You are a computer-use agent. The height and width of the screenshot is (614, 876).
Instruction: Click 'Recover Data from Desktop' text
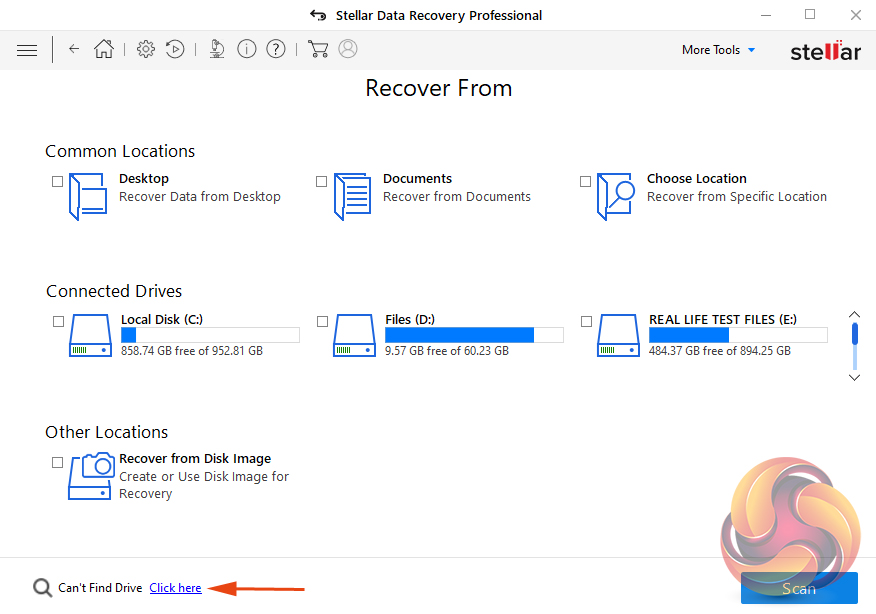200,197
